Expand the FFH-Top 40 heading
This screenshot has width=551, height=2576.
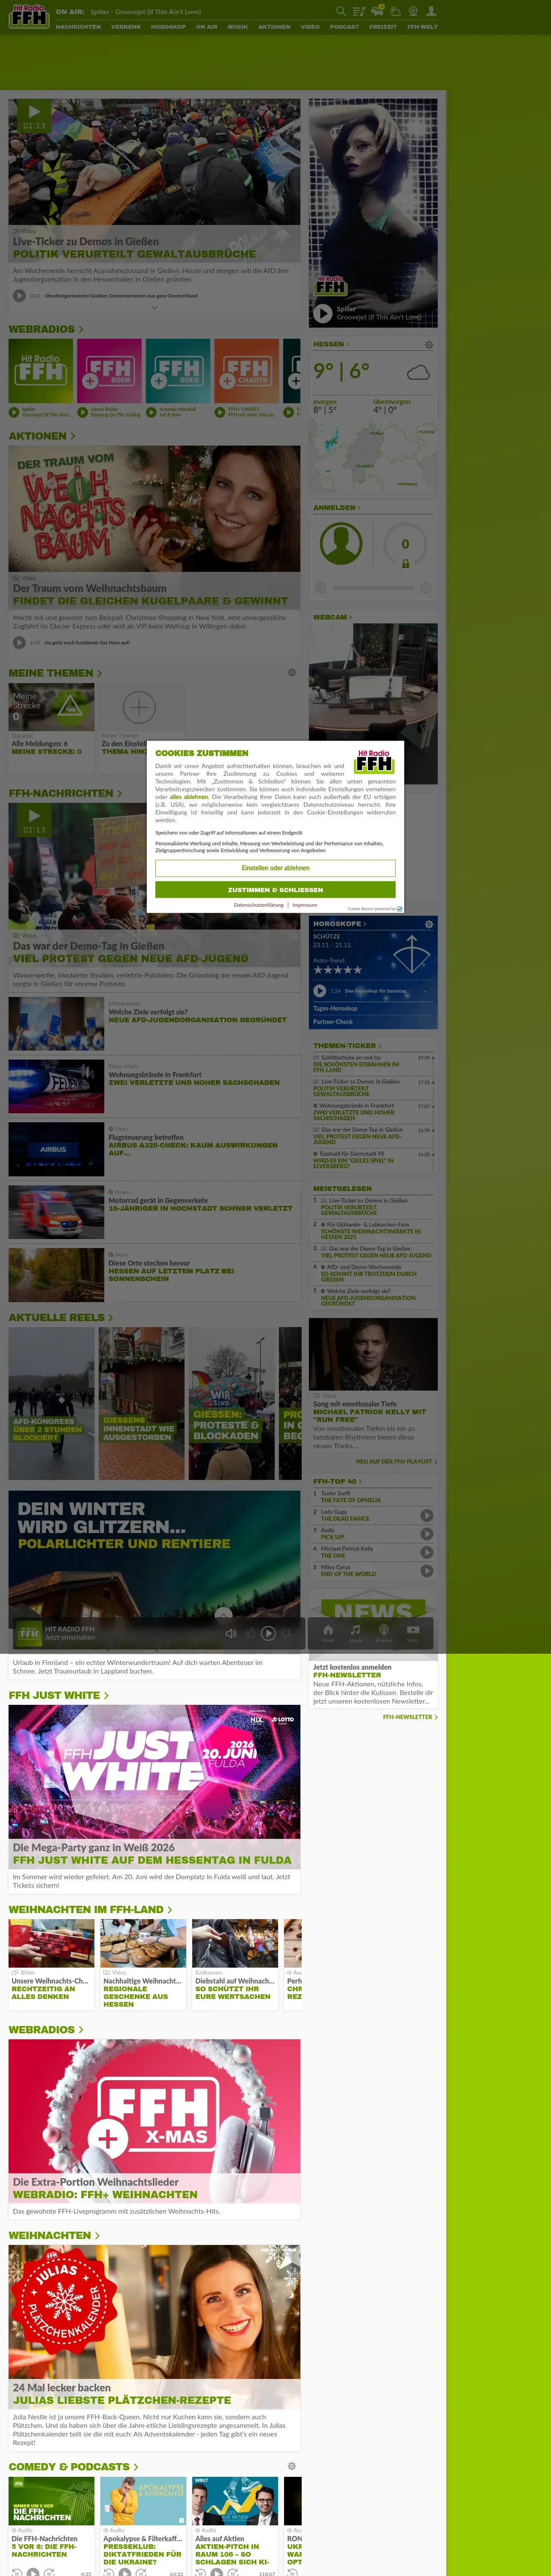coord(338,1481)
